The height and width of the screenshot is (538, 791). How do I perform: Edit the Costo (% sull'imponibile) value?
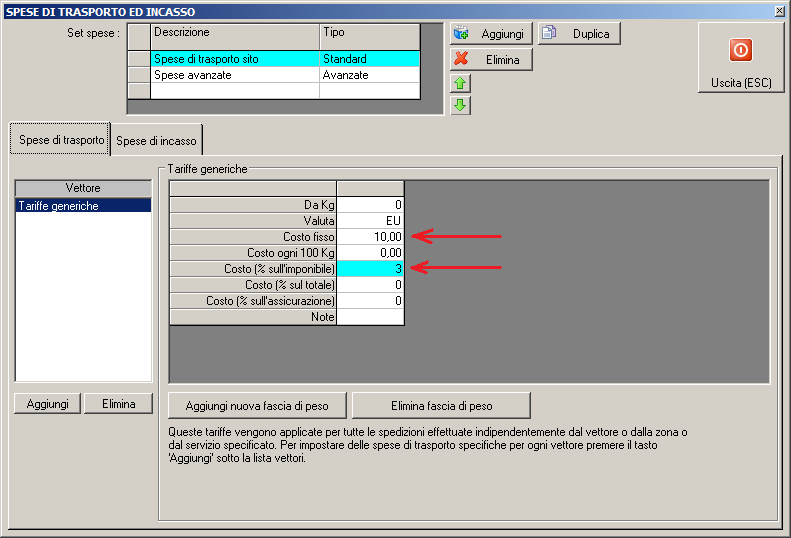(x=370, y=269)
